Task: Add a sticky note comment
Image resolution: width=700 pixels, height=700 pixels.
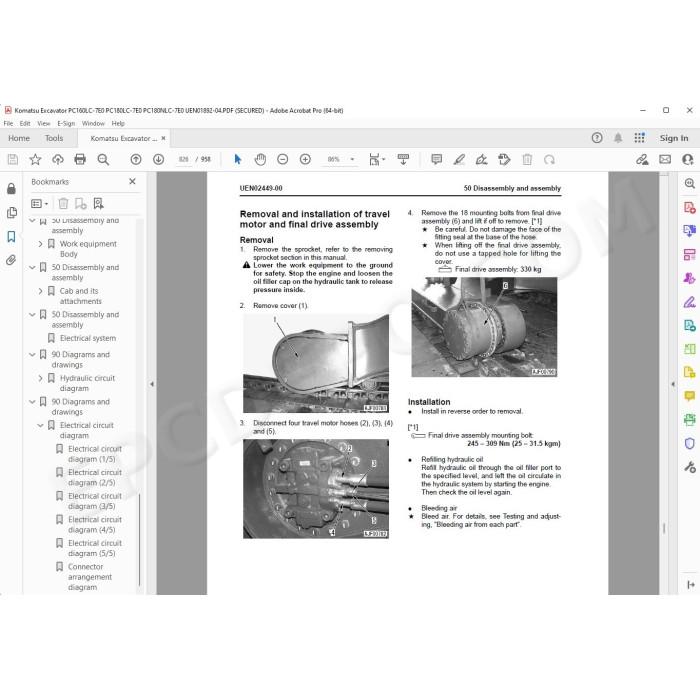Action: tap(437, 159)
